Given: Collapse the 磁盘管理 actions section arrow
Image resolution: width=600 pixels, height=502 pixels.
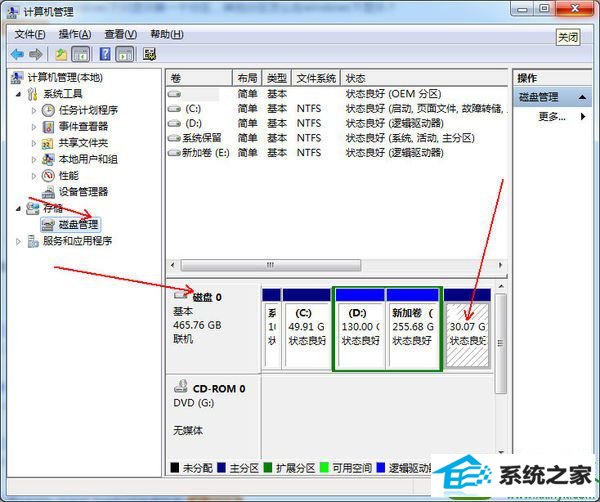Looking at the screenshot, I should [582, 97].
